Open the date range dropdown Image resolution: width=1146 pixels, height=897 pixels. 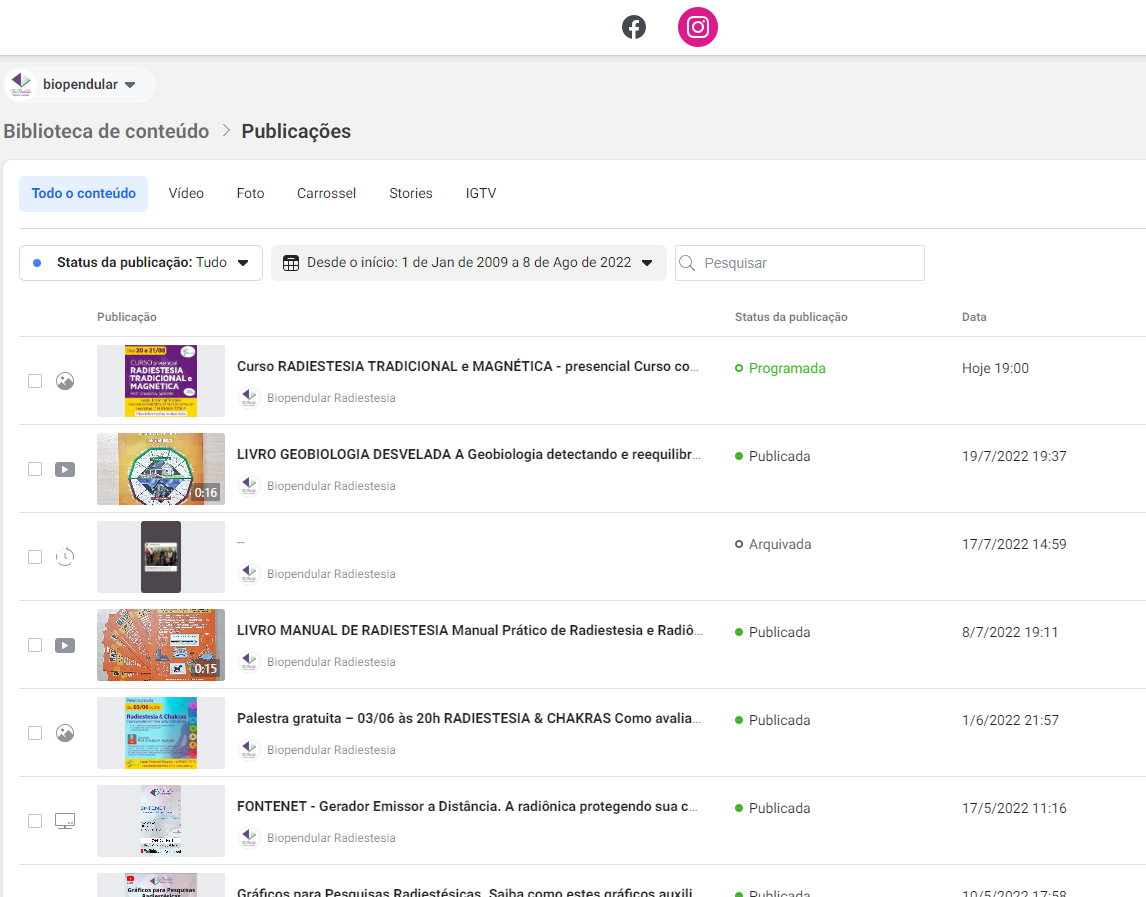(468, 263)
